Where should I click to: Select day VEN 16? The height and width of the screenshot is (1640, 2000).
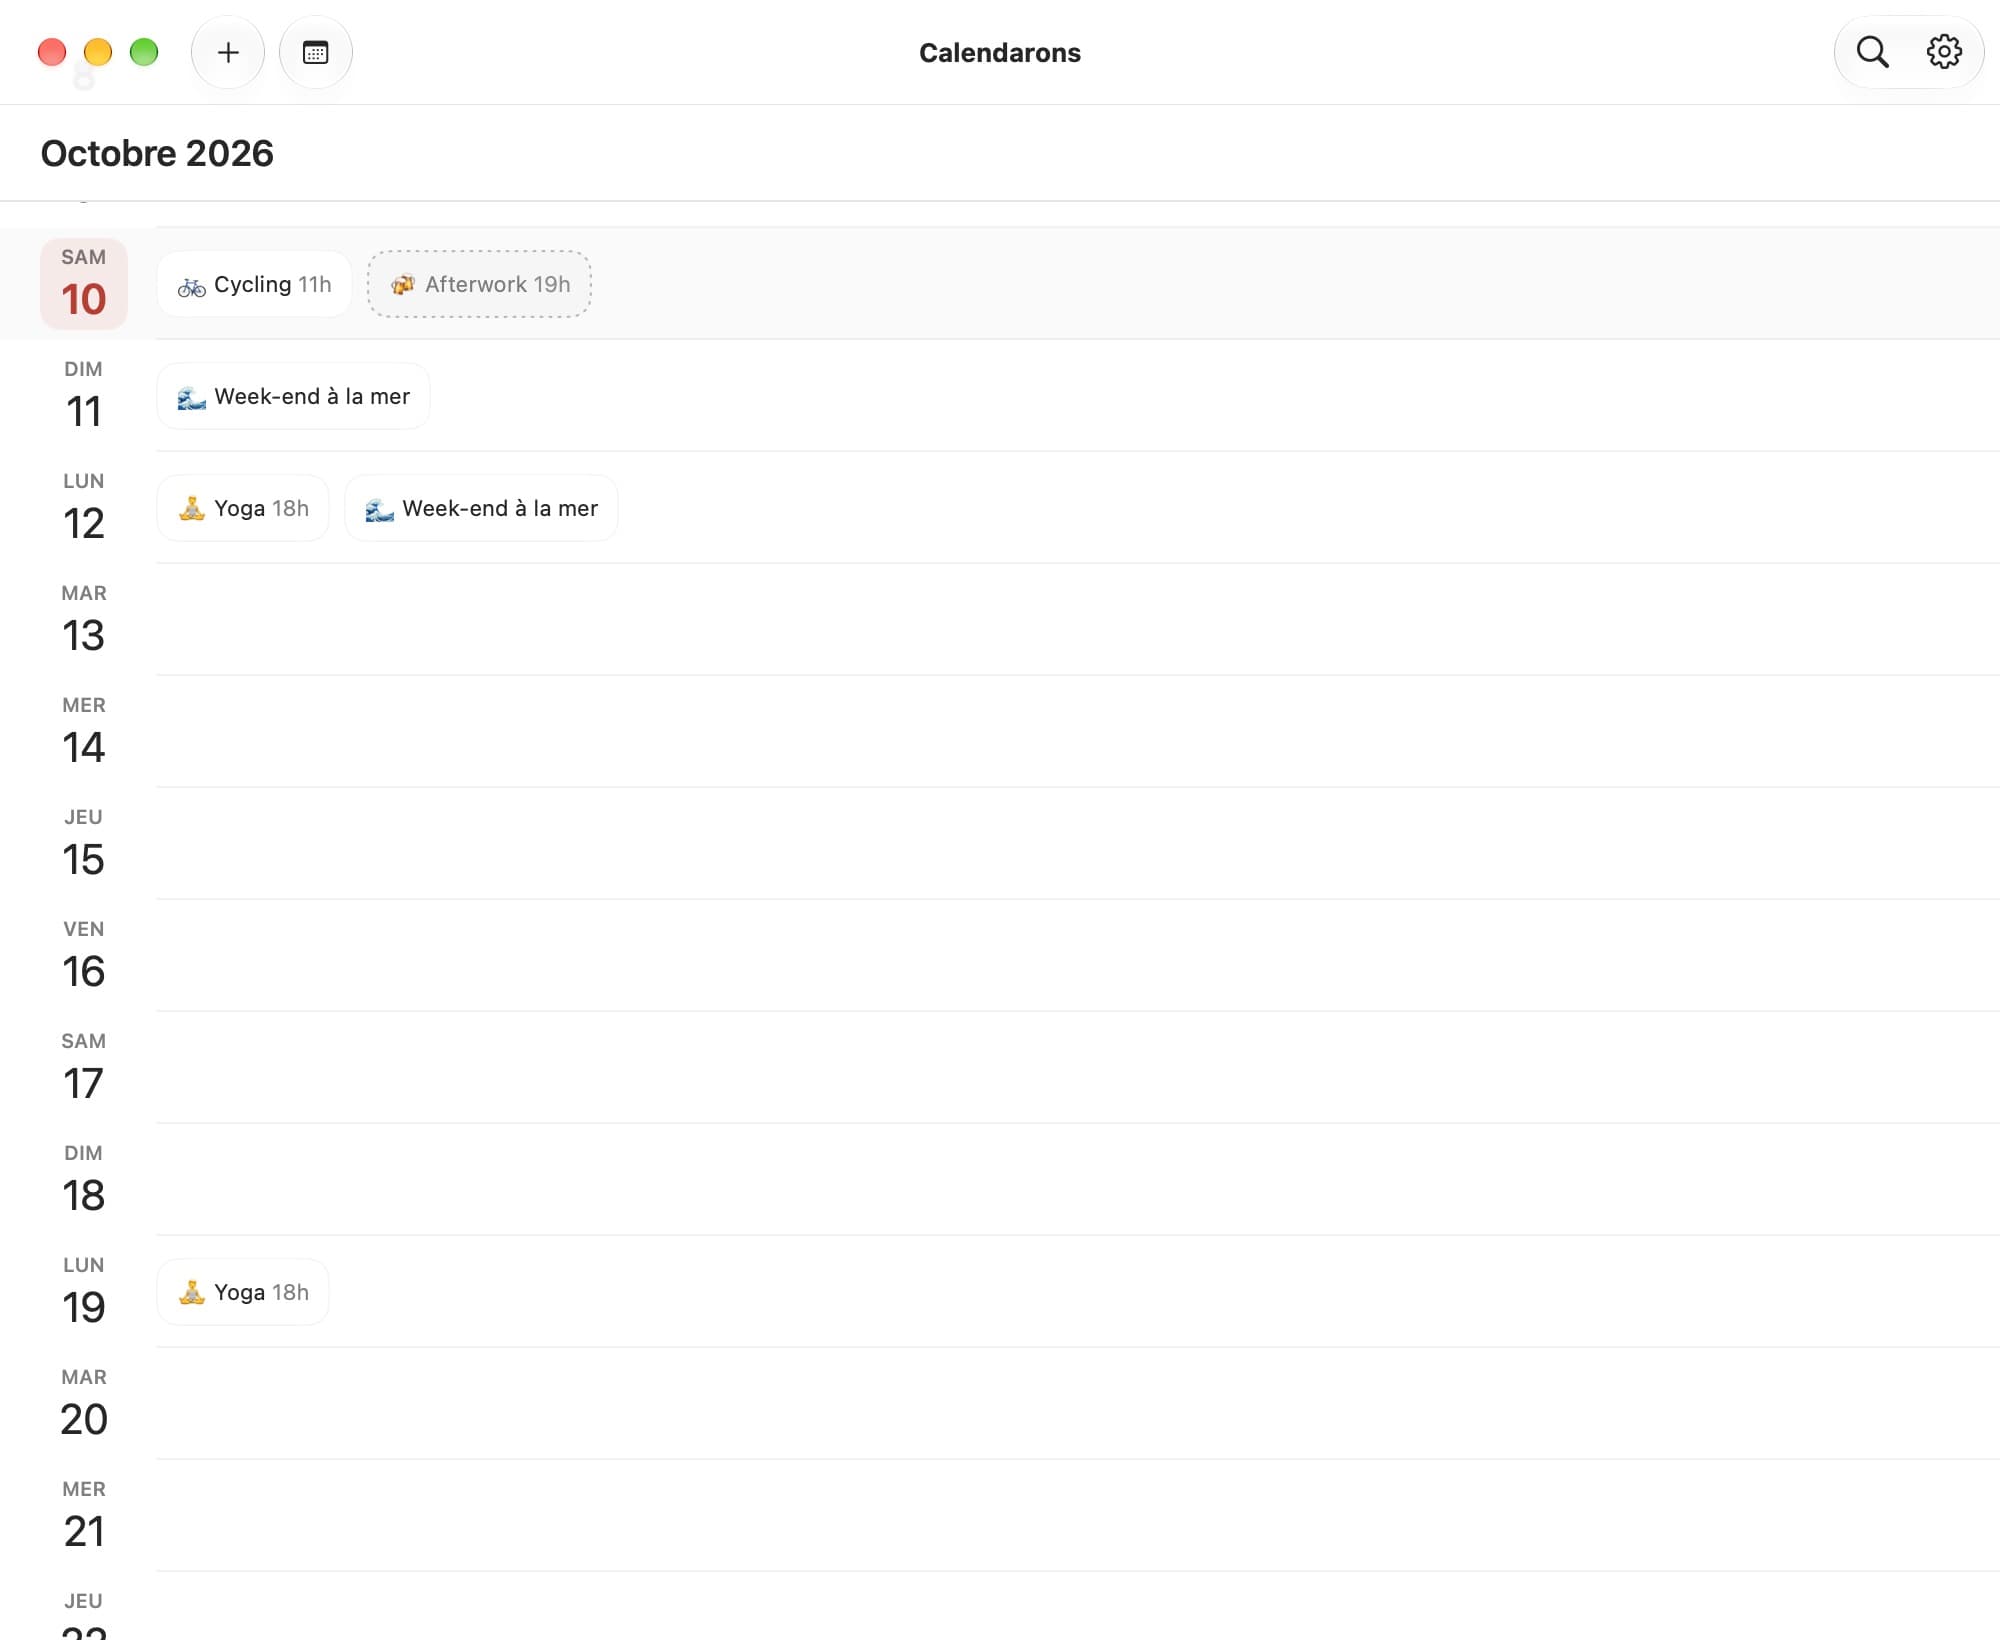[84, 956]
